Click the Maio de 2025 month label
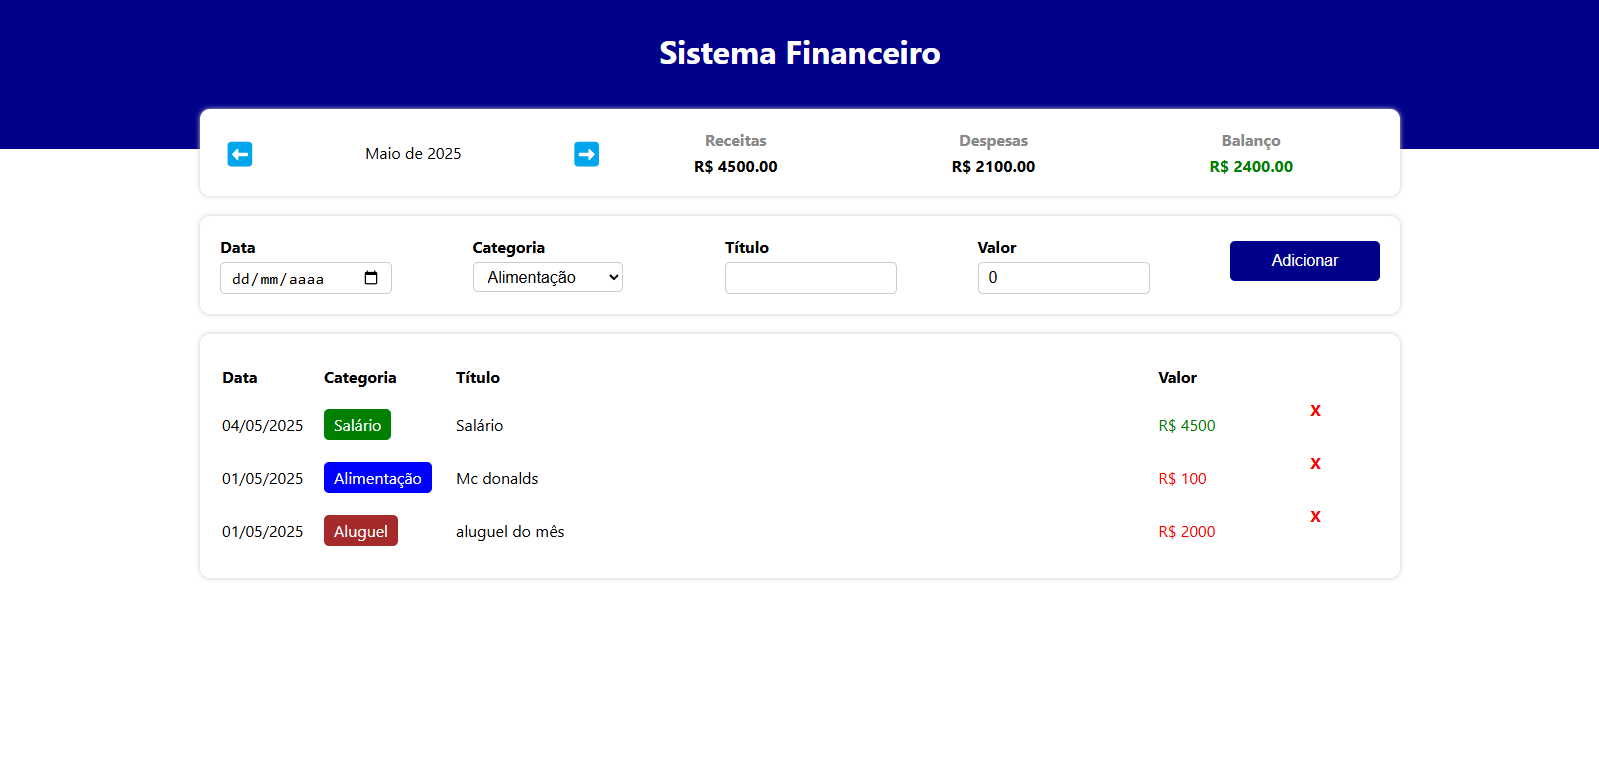1599x762 pixels. tap(413, 154)
